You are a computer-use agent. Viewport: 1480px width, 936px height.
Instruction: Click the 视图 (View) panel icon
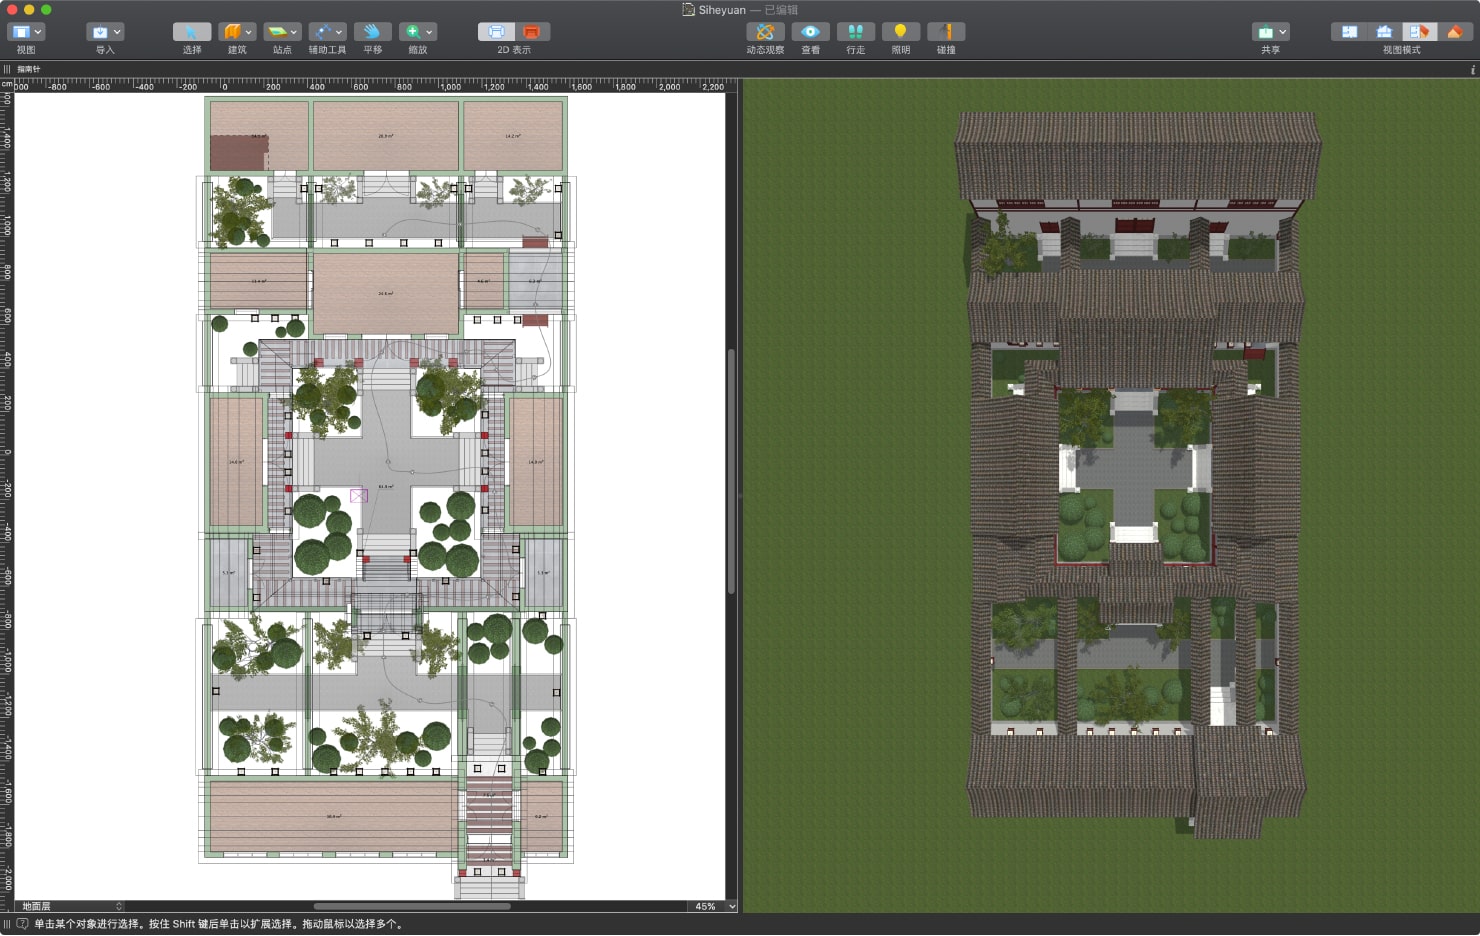21,32
